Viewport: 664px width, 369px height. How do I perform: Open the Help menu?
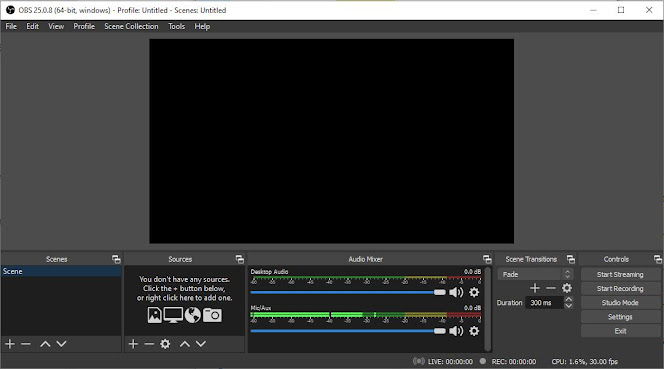[202, 26]
